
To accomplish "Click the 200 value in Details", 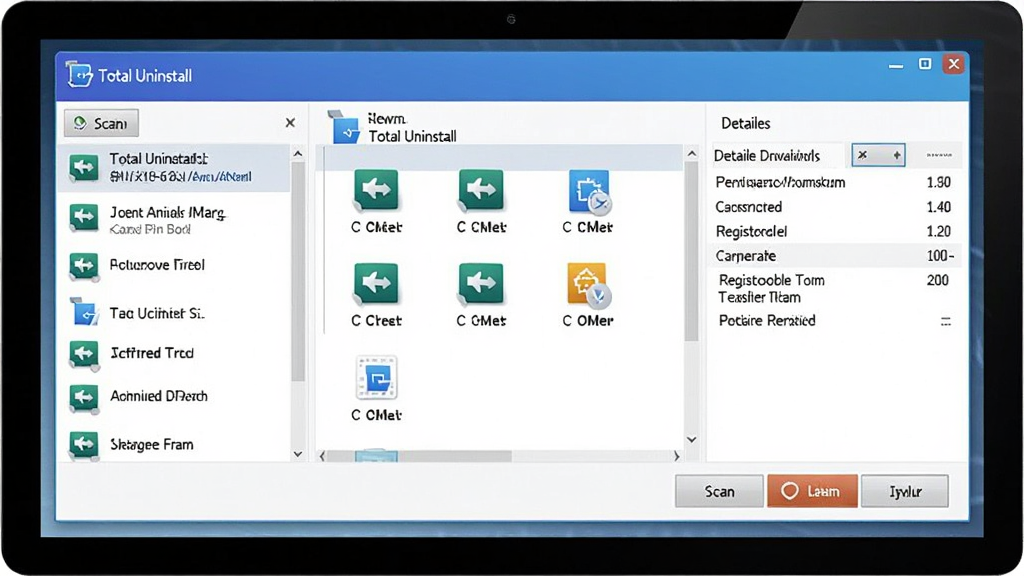I will (x=938, y=280).
